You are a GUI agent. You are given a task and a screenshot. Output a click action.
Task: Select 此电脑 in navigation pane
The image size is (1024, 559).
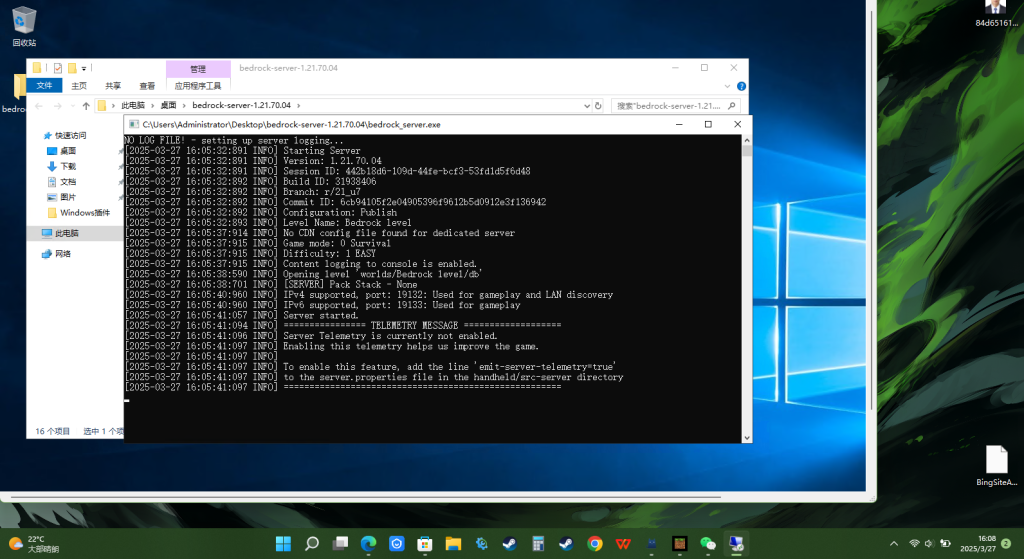(x=67, y=233)
